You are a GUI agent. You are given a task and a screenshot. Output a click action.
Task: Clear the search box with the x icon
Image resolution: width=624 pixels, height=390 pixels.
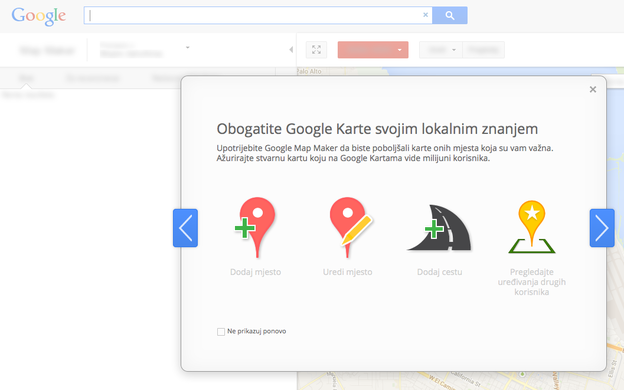(x=425, y=15)
